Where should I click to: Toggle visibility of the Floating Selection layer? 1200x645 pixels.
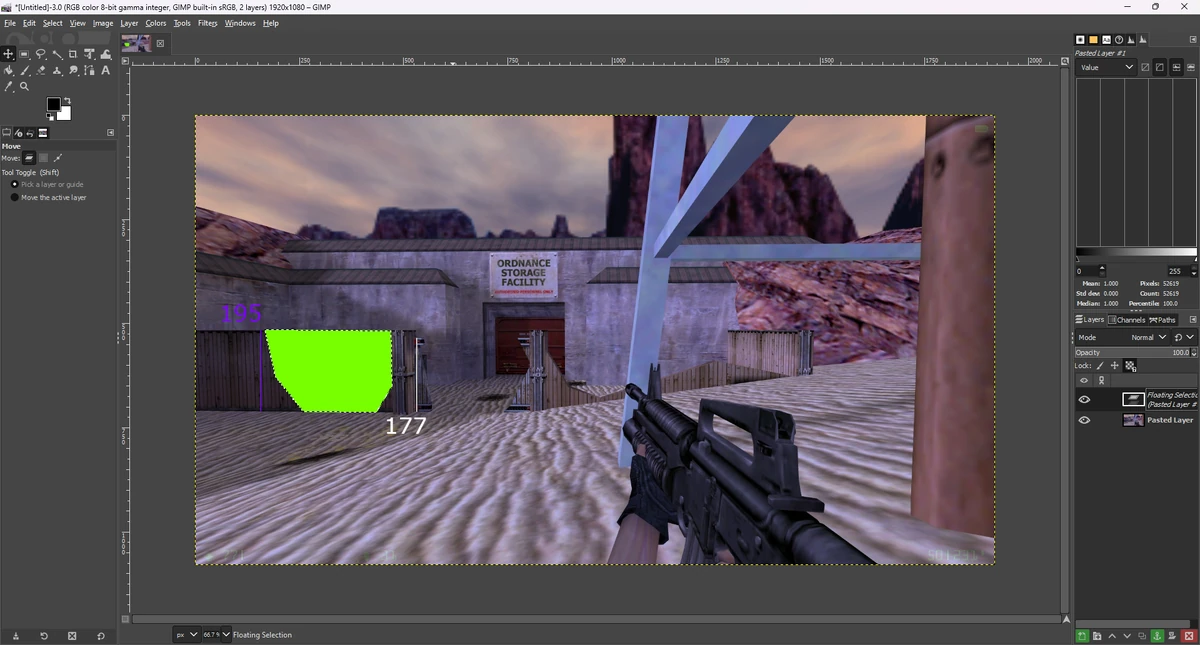point(1084,399)
